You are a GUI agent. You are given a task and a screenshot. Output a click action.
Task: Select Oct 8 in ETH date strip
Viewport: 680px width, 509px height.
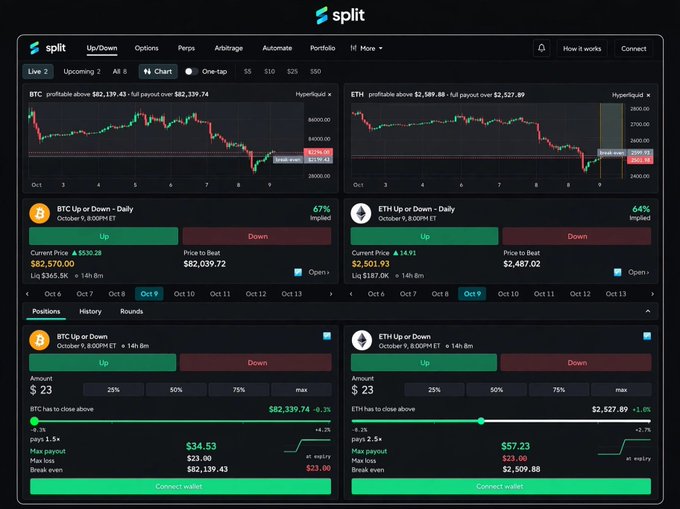440,294
